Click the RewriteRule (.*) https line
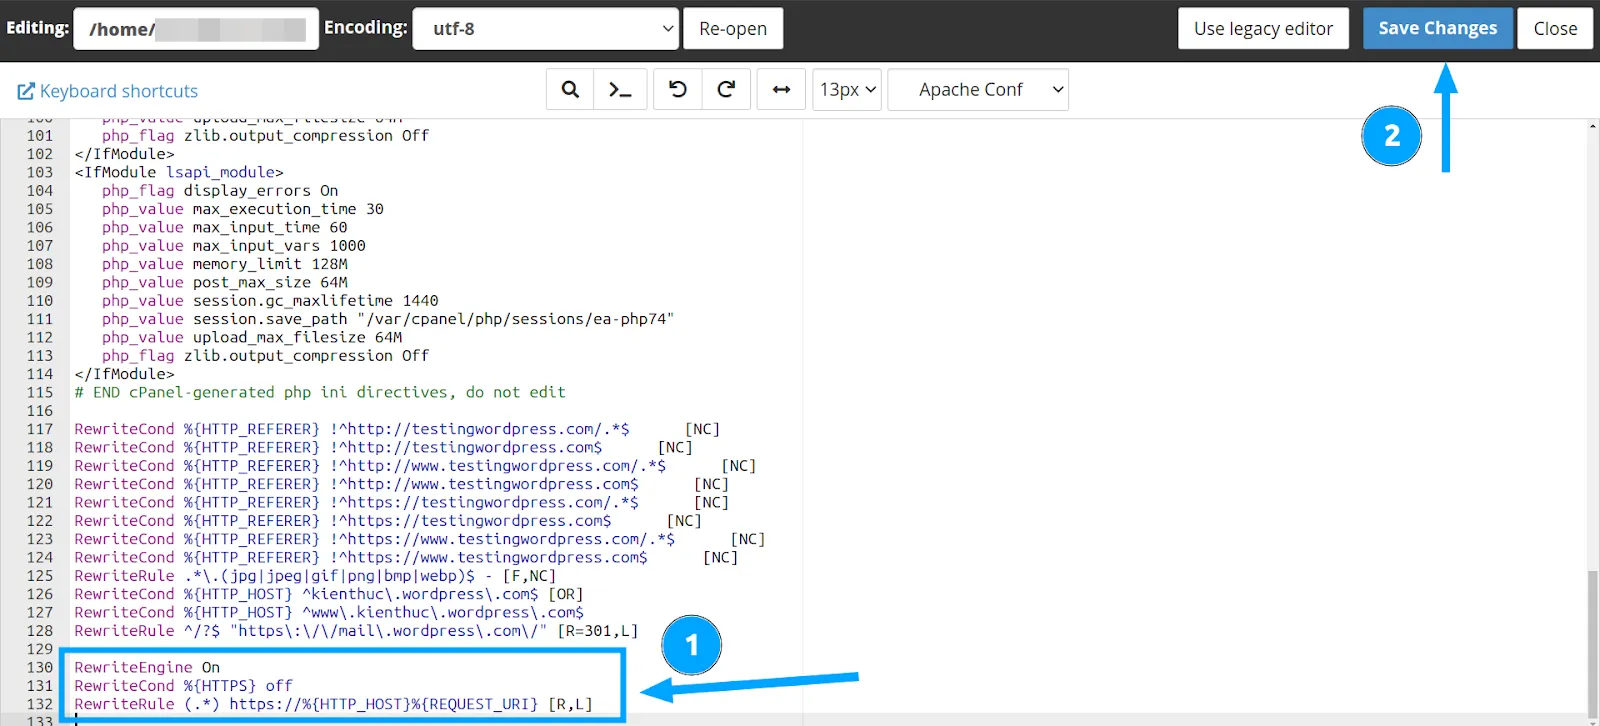Viewport: 1600px width, 726px height. 333,704
